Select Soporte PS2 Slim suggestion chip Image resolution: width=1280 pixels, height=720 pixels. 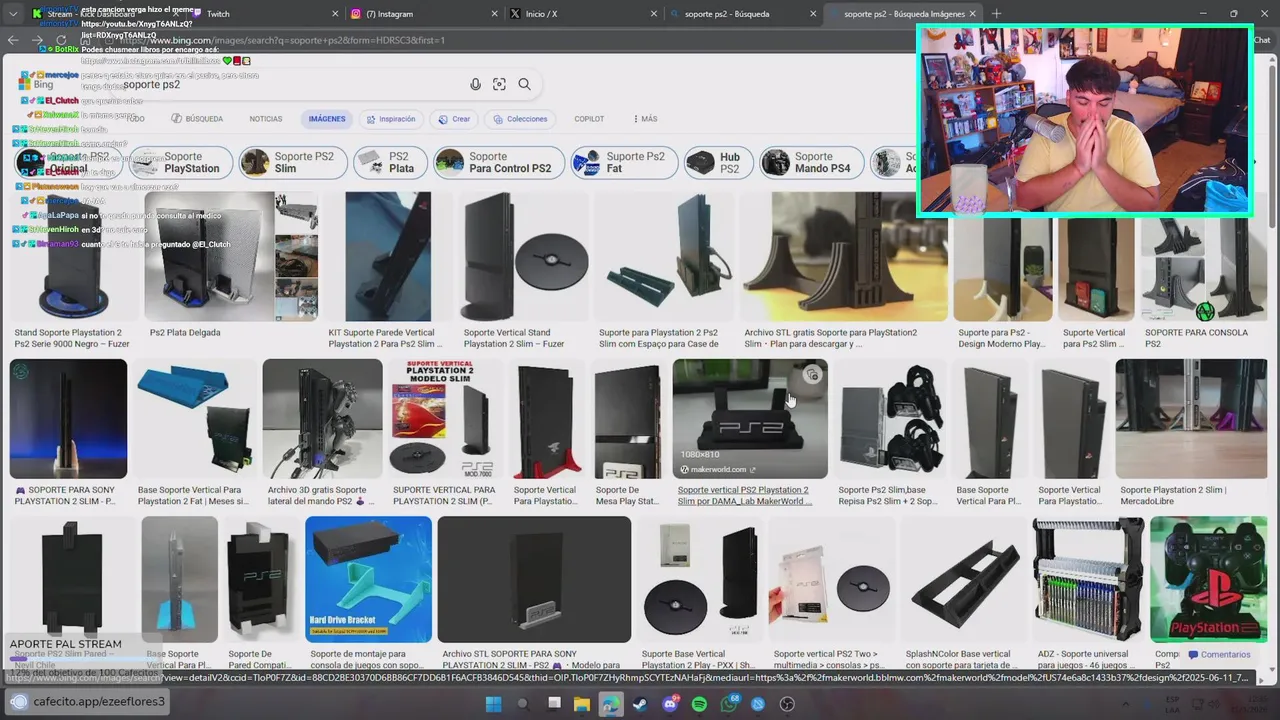pos(294,162)
